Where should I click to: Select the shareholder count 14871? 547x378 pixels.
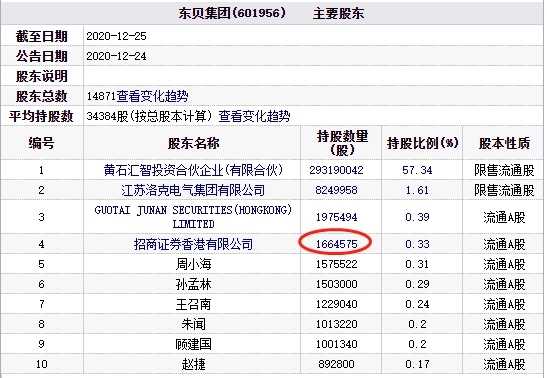pos(101,96)
